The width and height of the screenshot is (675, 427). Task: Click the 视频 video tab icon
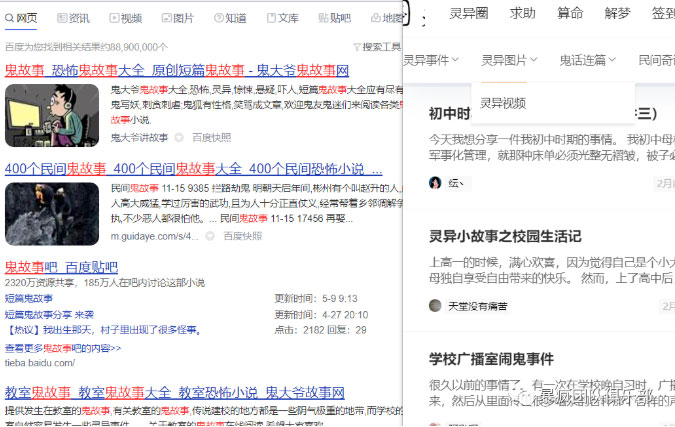pos(113,18)
